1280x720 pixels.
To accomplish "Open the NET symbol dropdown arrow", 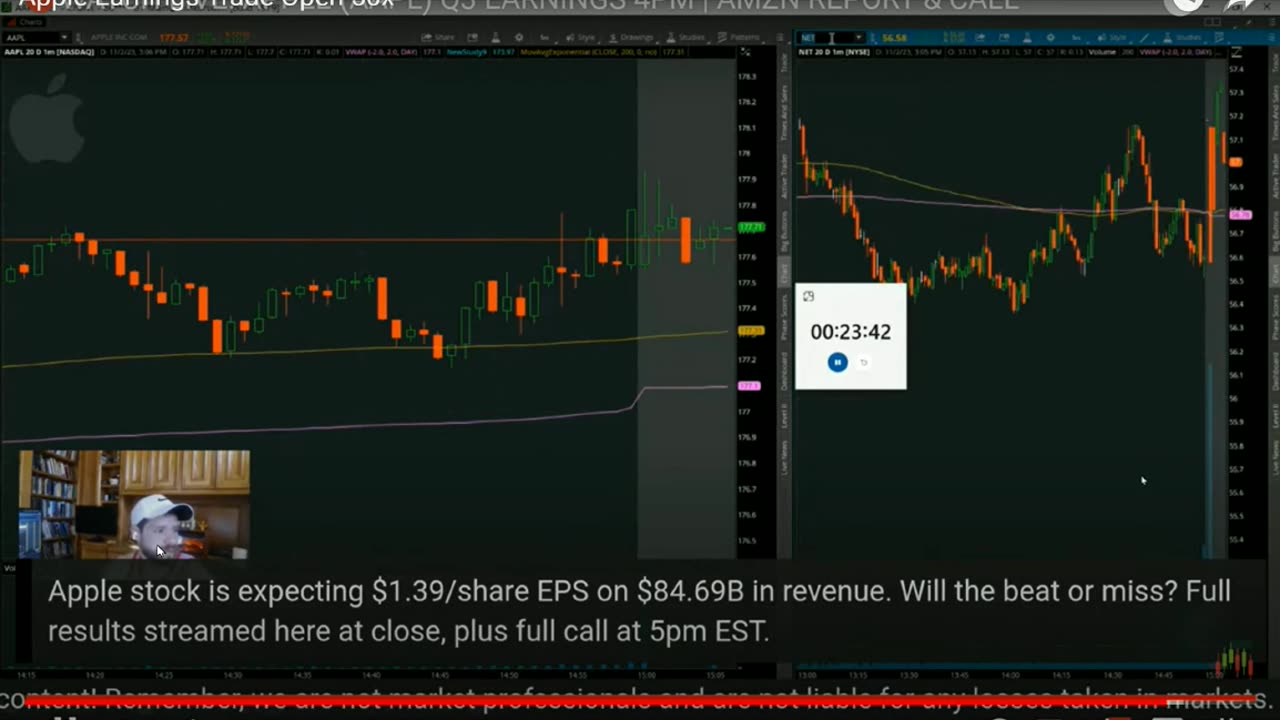I will pyautogui.click(x=858, y=38).
